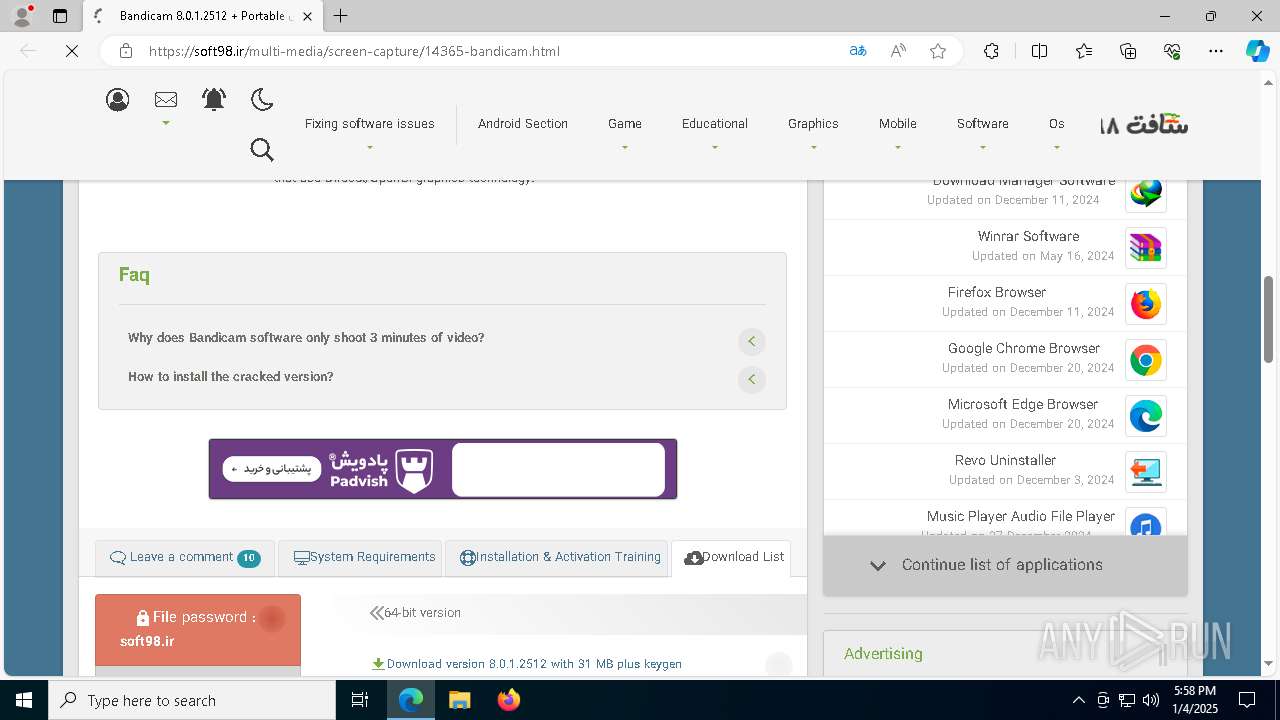Image resolution: width=1280 pixels, height=720 pixels.
Task: Open the user account profile icon
Action: click(x=118, y=99)
